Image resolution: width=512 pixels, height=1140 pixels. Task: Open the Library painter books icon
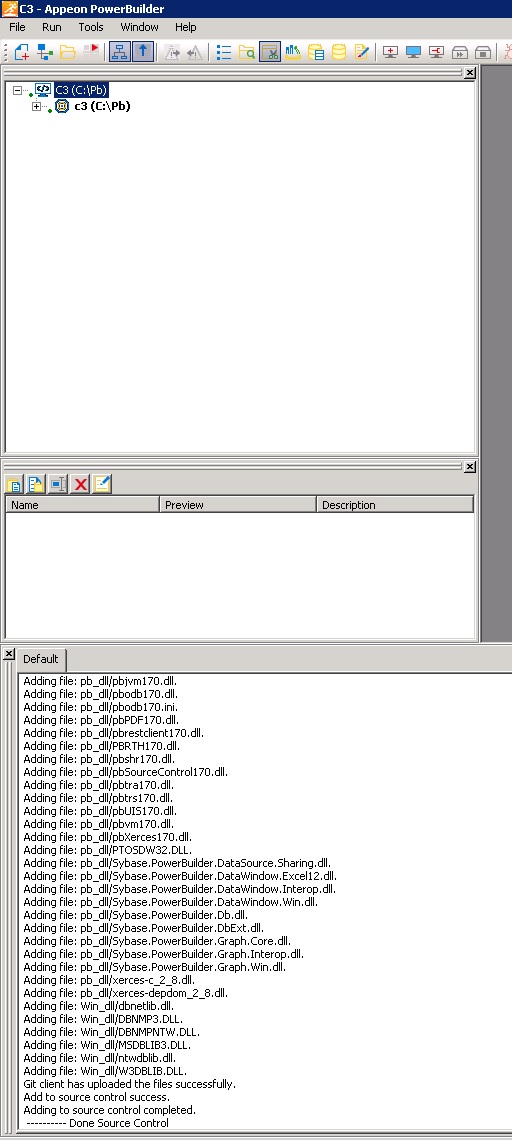pos(292,52)
